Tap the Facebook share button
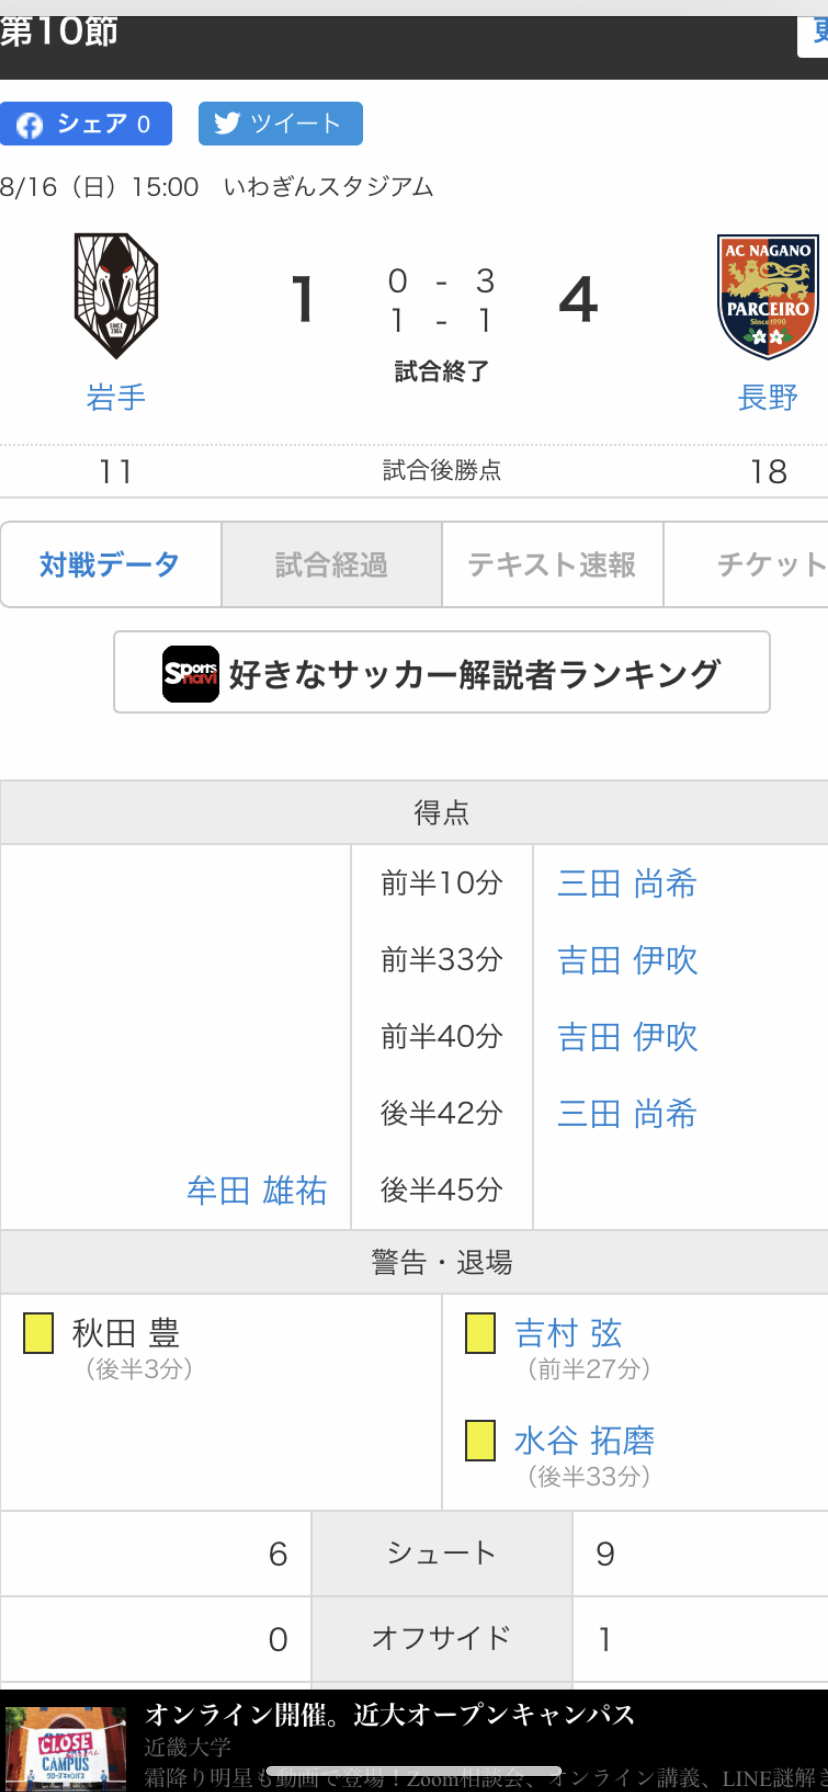The width and height of the screenshot is (828, 1792). [x=86, y=124]
